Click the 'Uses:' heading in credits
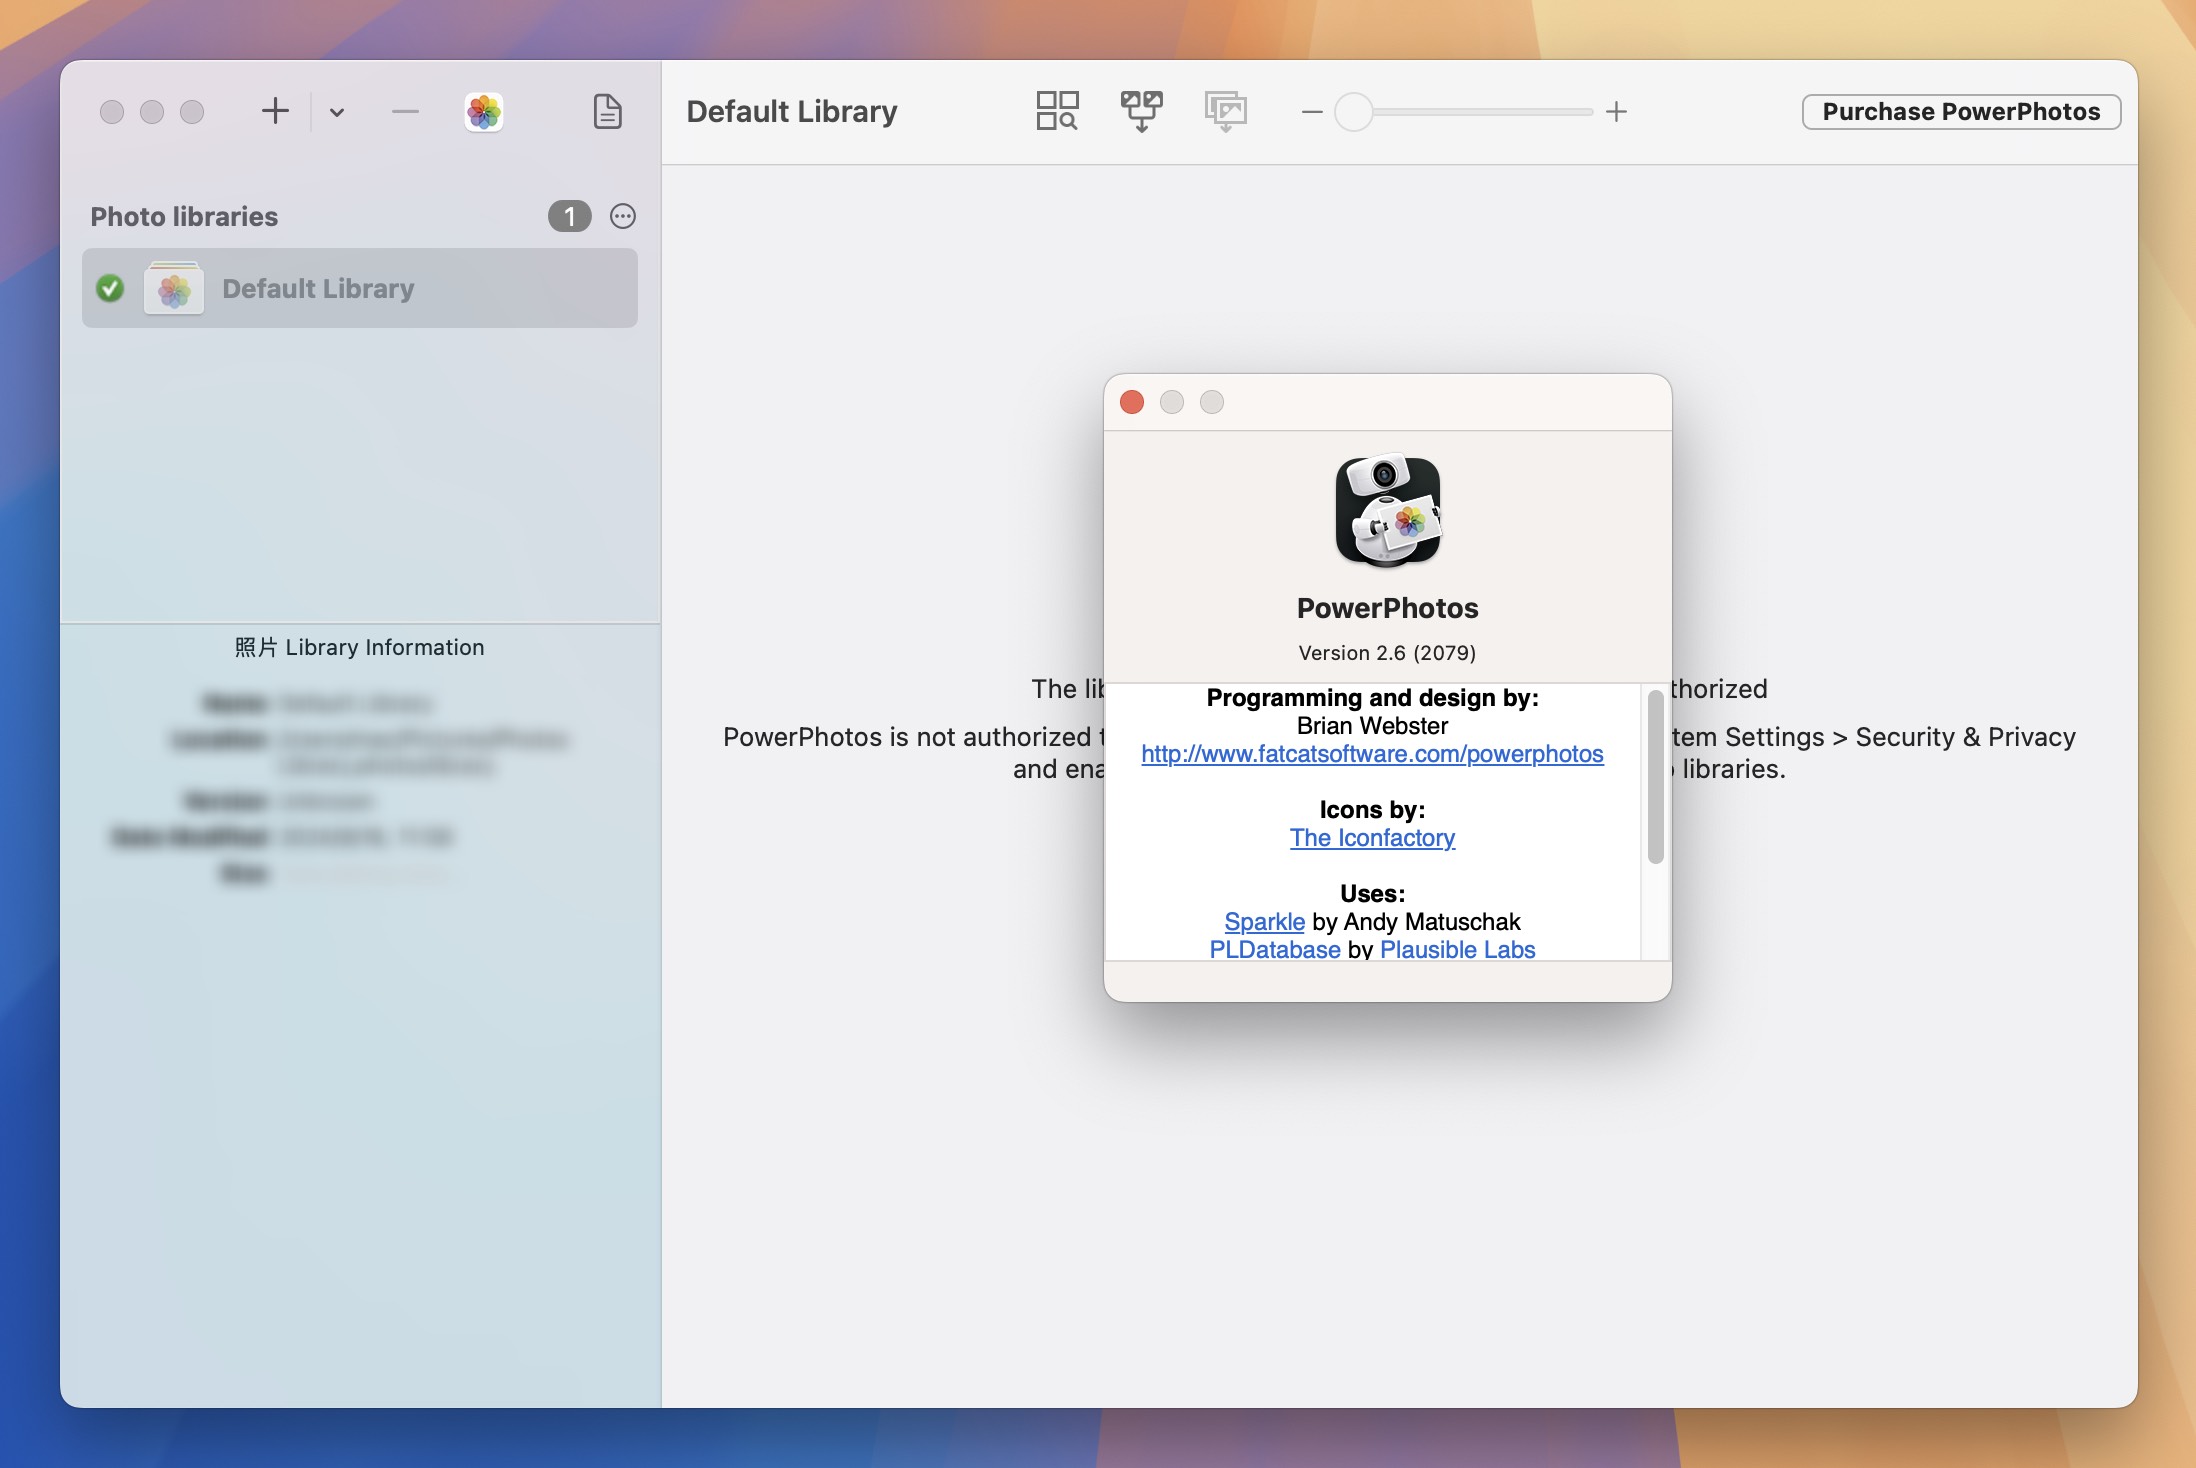Viewport: 2196px width, 1468px height. [x=1372, y=894]
